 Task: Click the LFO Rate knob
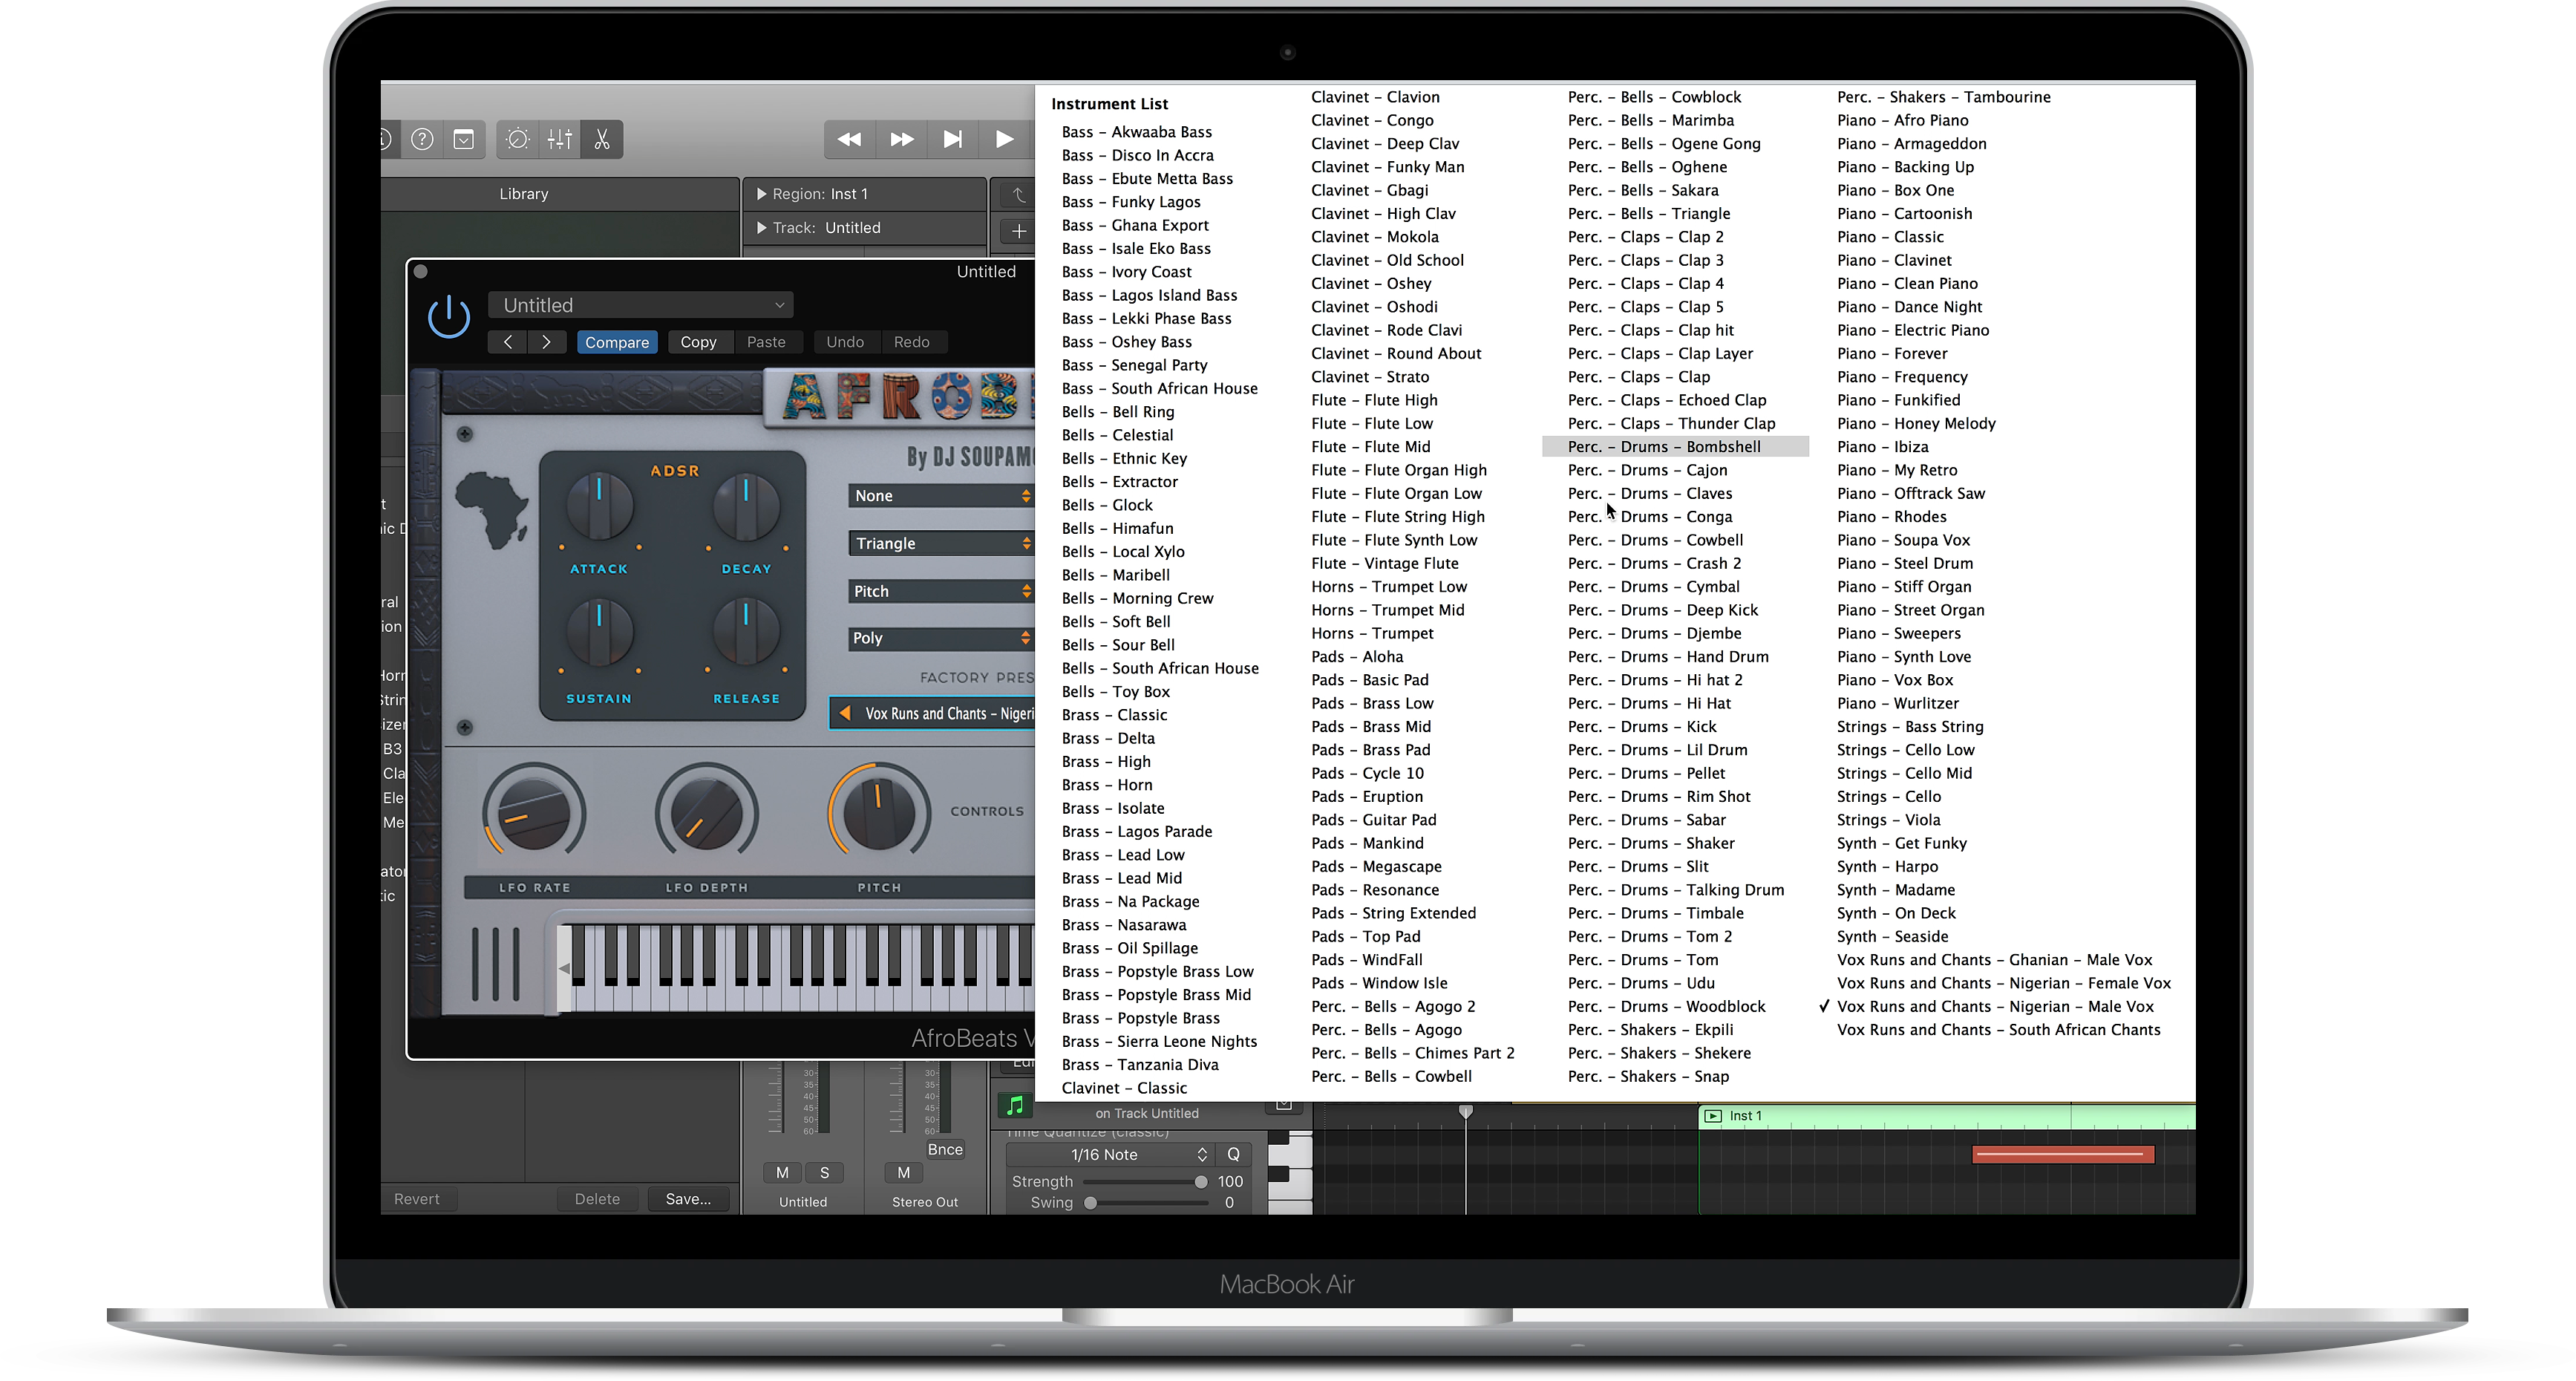pyautogui.click(x=535, y=812)
